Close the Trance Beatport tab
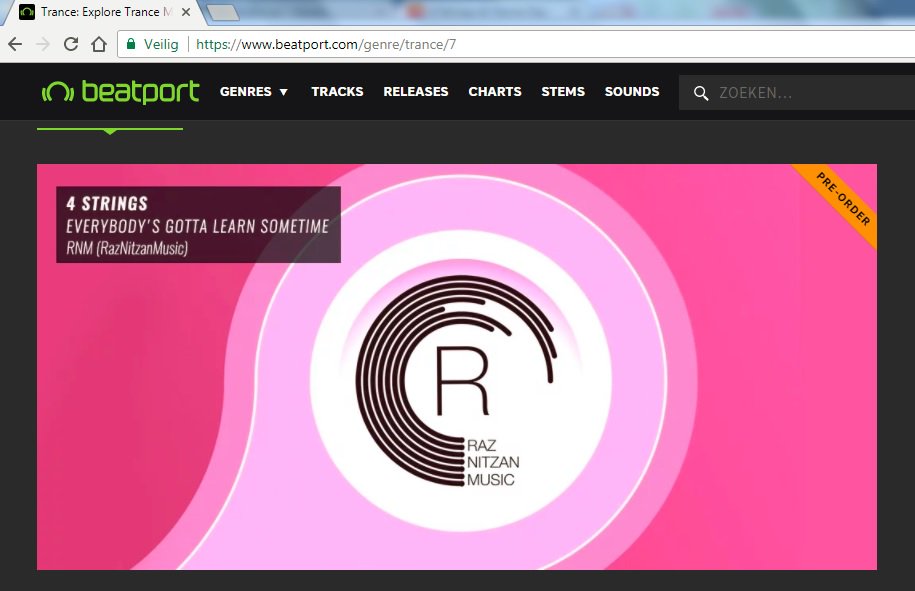 (x=186, y=12)
